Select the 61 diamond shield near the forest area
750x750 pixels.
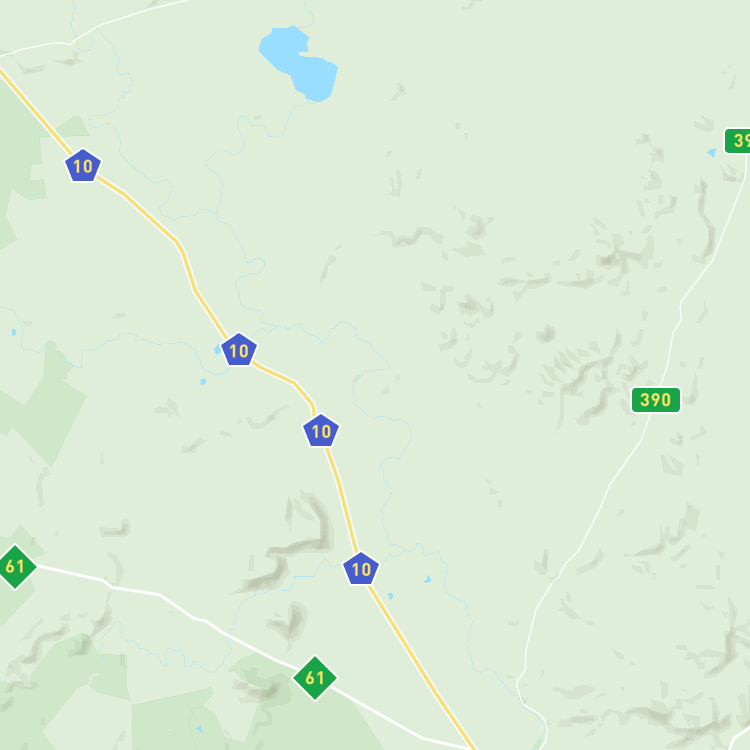pos(315,678)
